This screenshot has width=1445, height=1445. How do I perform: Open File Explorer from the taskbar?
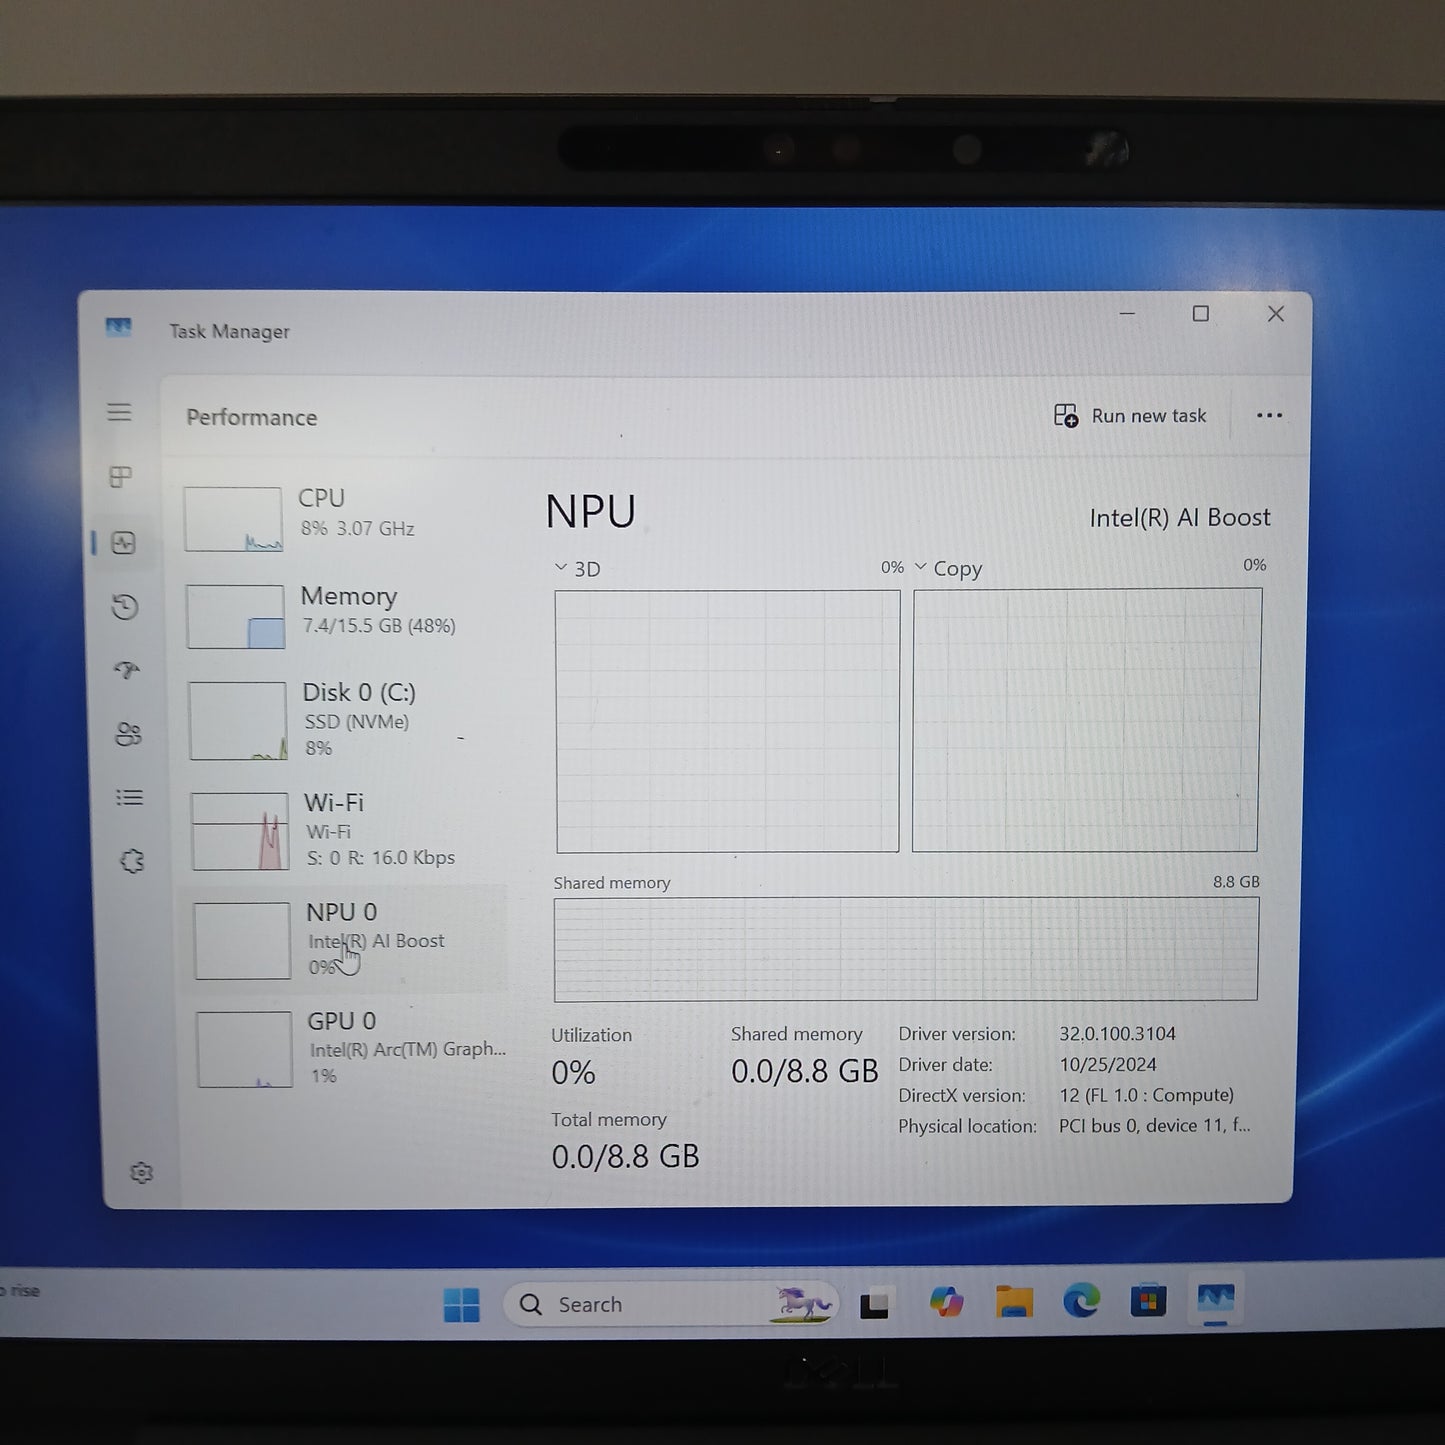1014,1302
